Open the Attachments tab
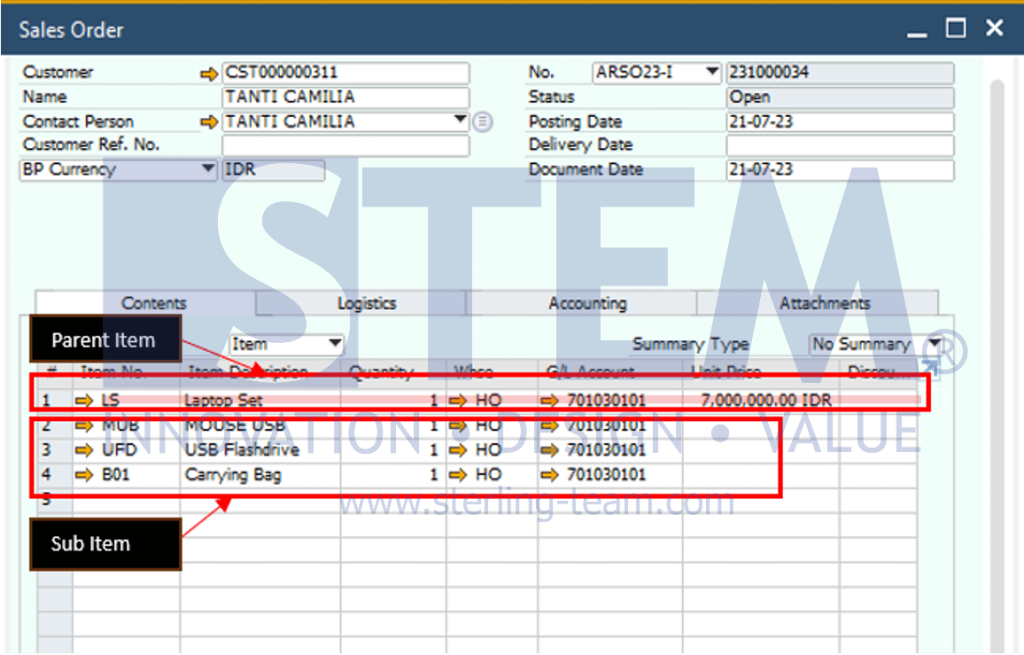Image resolution: width=1024 pixels, height=655 pixels. pos(824,303)
